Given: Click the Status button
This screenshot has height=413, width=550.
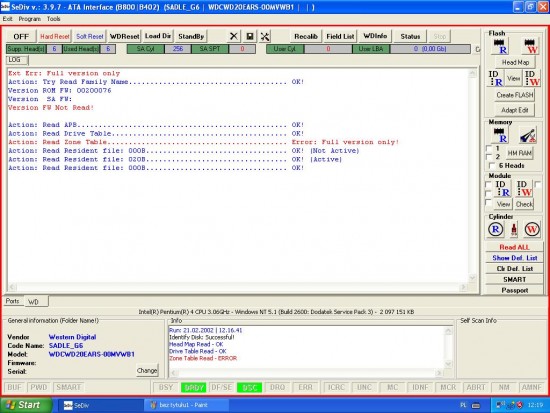Looking at the screenshot, I should (410, 36).
